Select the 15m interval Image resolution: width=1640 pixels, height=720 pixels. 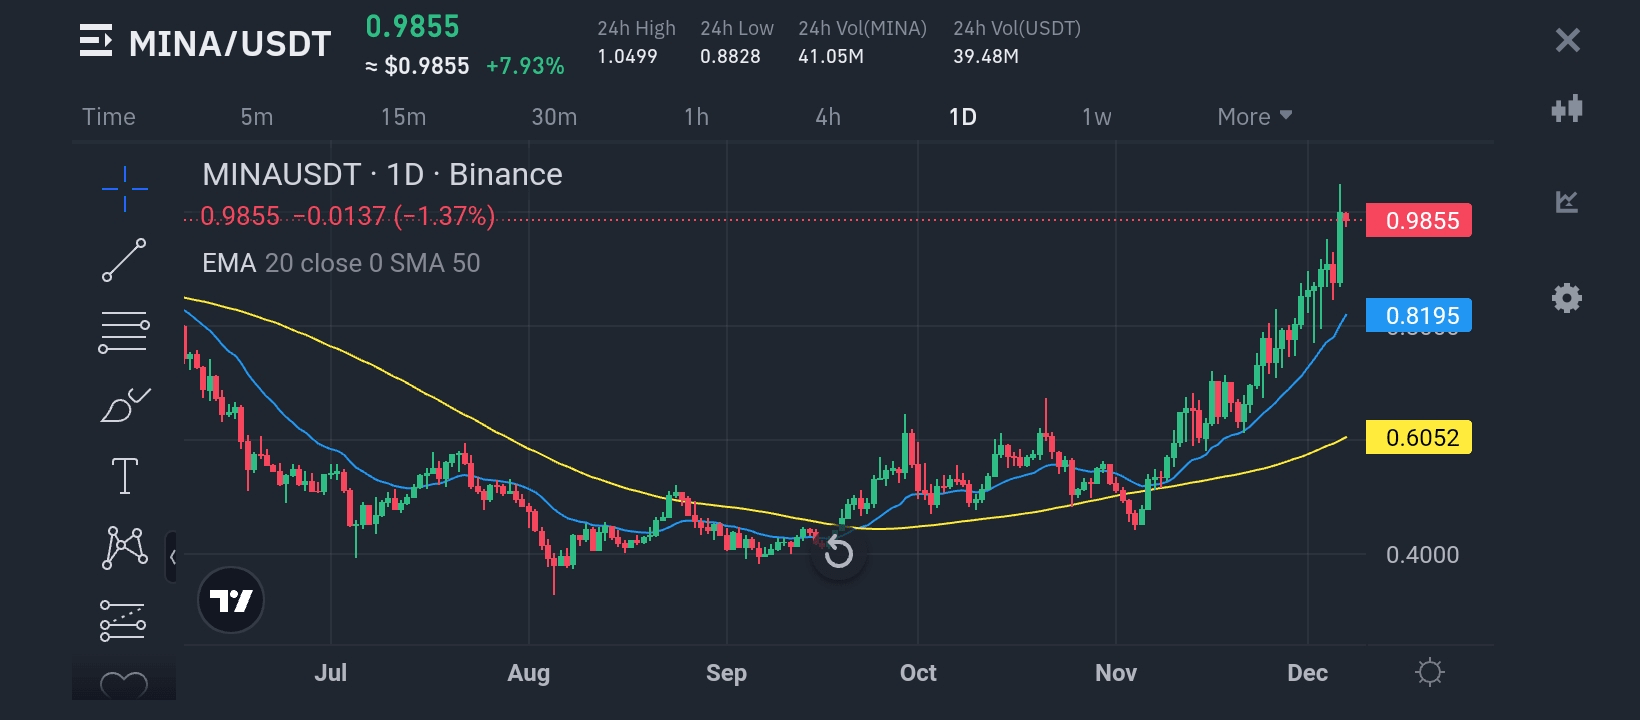[x=403, y=117]
